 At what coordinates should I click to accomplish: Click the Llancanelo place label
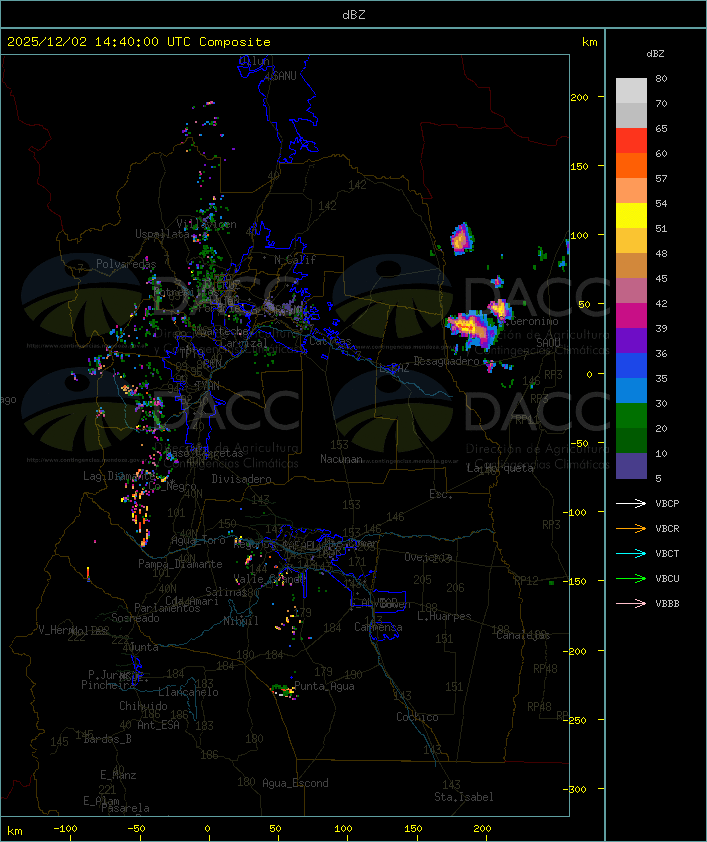tap(188, 693)
